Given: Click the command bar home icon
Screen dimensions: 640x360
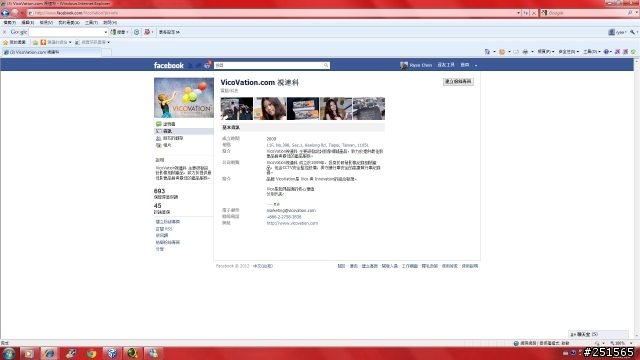Looking at the screenshot, I should (x=487, y=52).
